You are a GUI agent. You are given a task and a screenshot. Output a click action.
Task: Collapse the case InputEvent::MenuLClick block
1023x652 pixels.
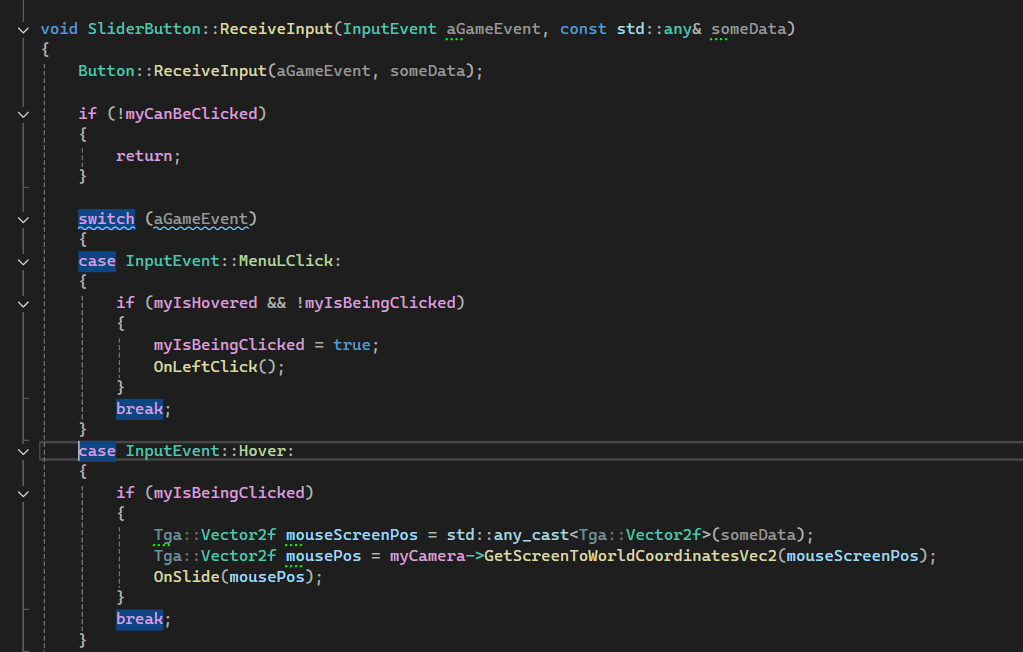24,261
